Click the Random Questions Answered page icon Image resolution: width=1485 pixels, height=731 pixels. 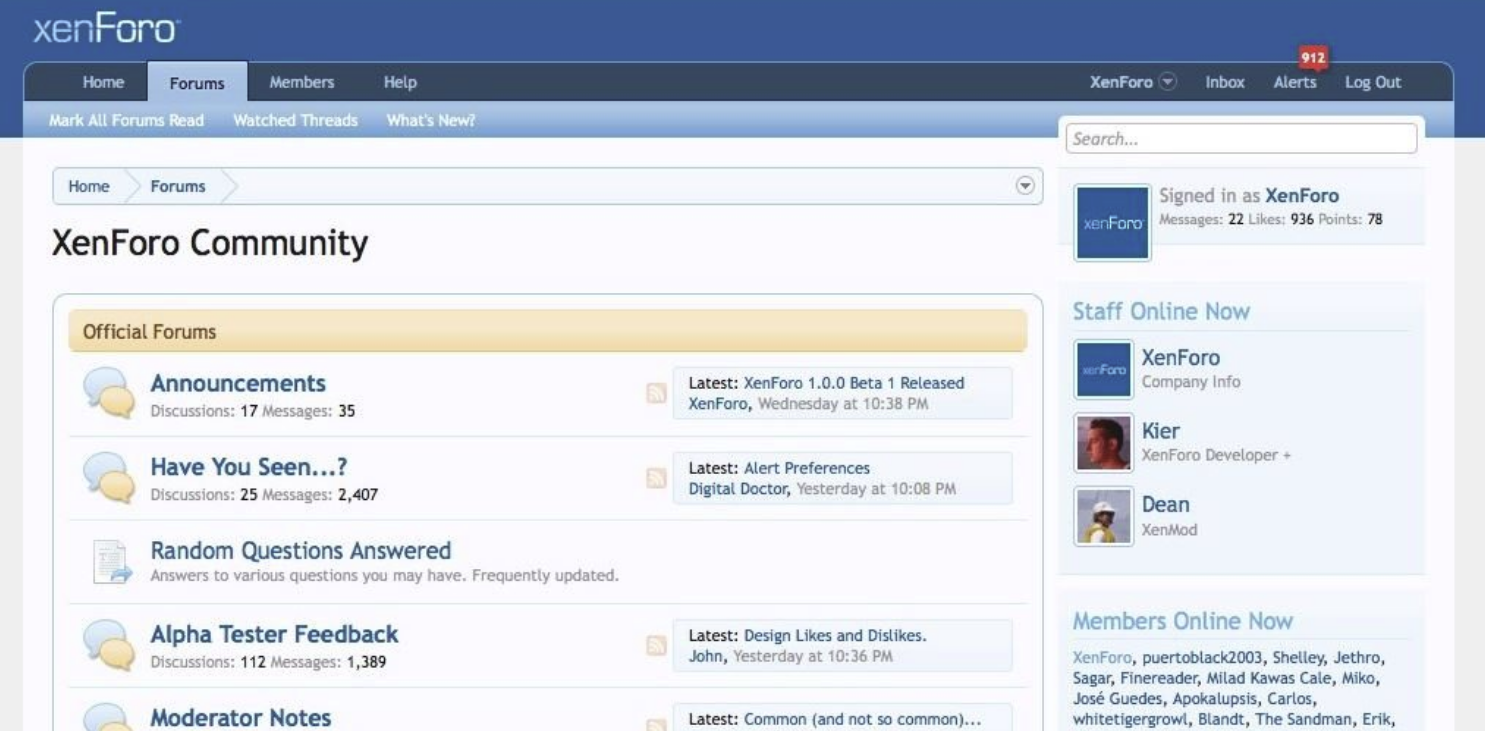pos(111,561)
